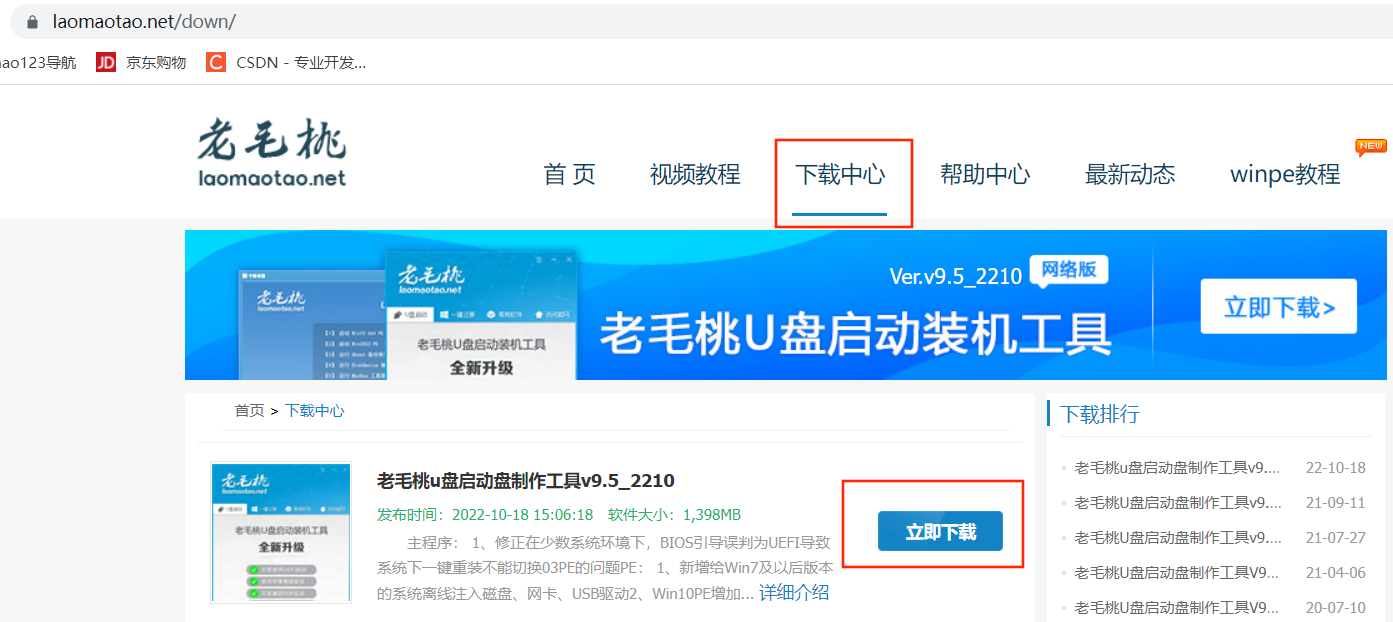Click the 下载中心 breadcrumb link

pos(315,410)
